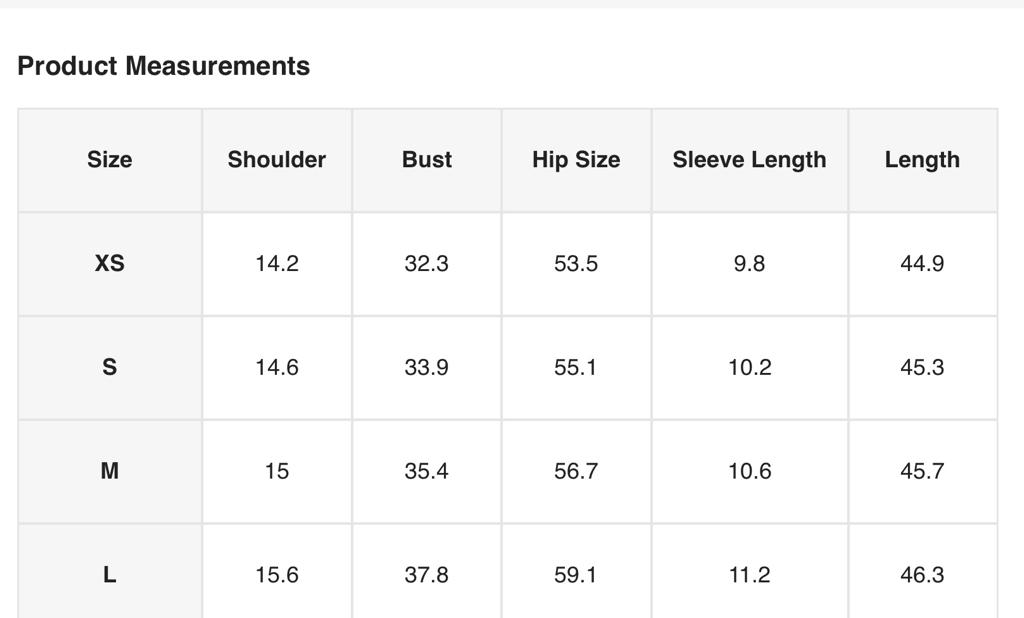
Task: Select M sleeve length value 10.6
Action: 749,471
